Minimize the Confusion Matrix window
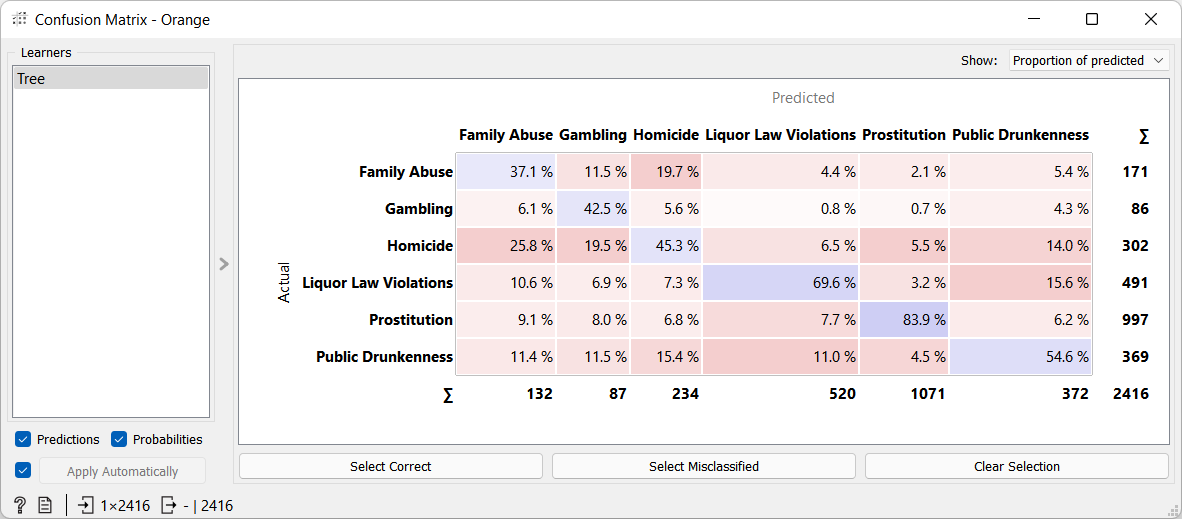This screenshot has width=1182, height=519. point(1034,19)
